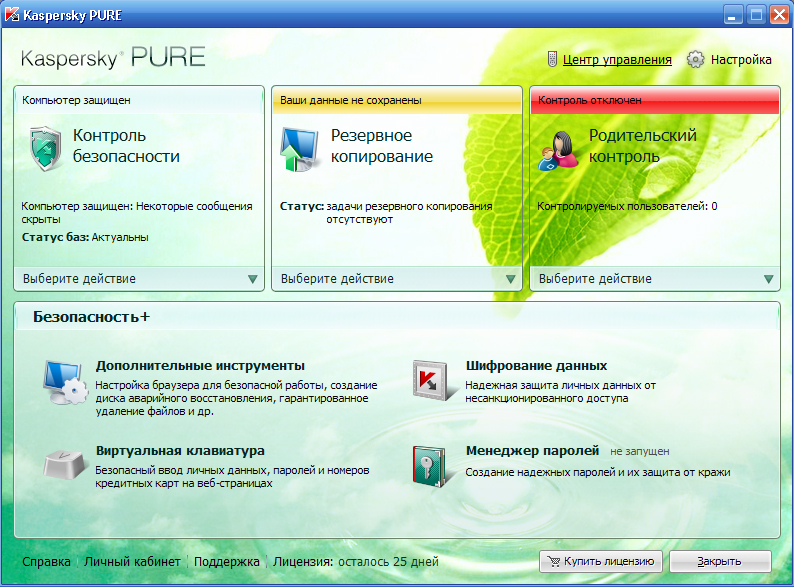Click 'Контролируемых пользователей: 0' text
The image size is (794, 587).
pyautogui.click(x=627, y=206)
